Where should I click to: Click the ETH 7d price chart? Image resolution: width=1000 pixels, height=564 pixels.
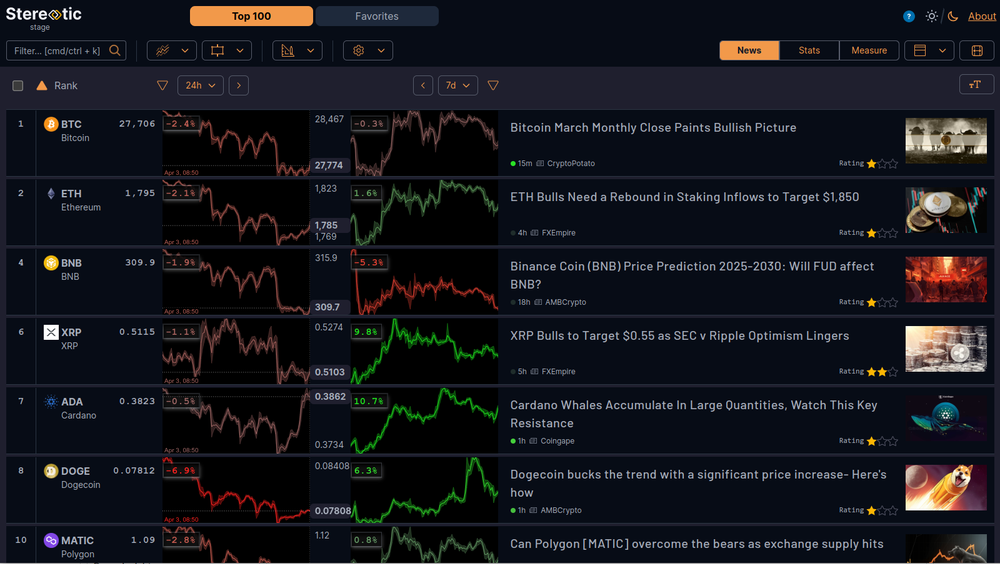point(424,212)
